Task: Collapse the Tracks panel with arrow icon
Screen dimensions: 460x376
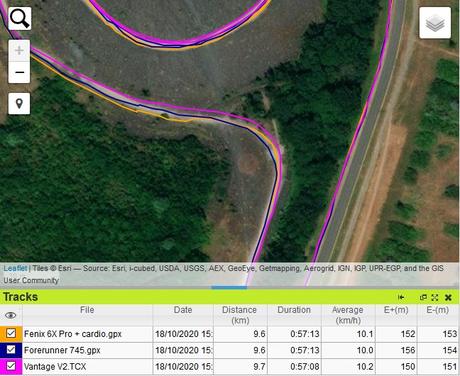Action: (401, 297)
